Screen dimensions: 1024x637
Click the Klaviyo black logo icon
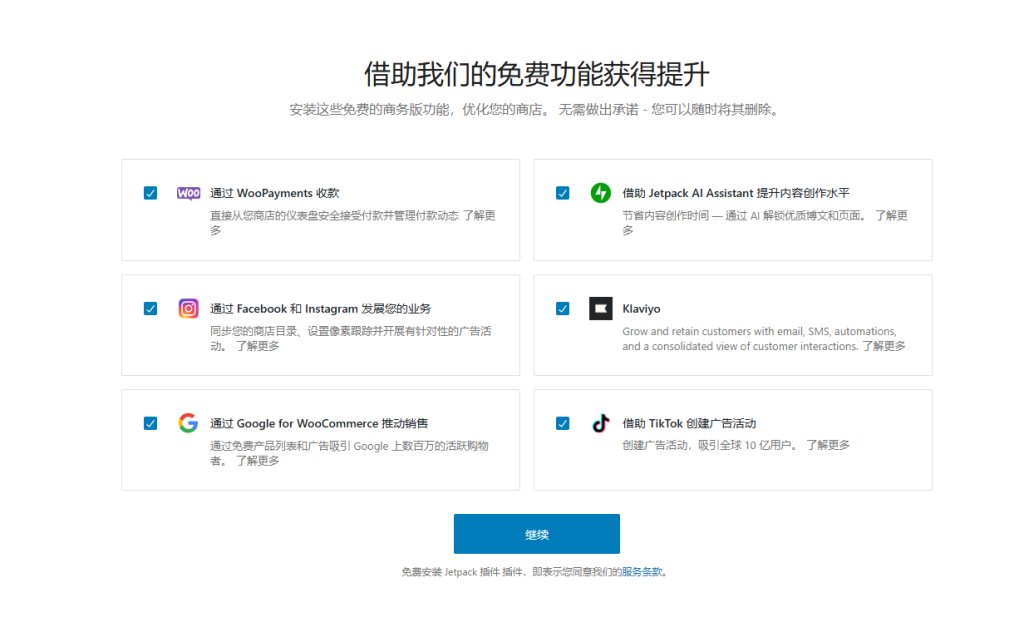click(x=600, y=308)
